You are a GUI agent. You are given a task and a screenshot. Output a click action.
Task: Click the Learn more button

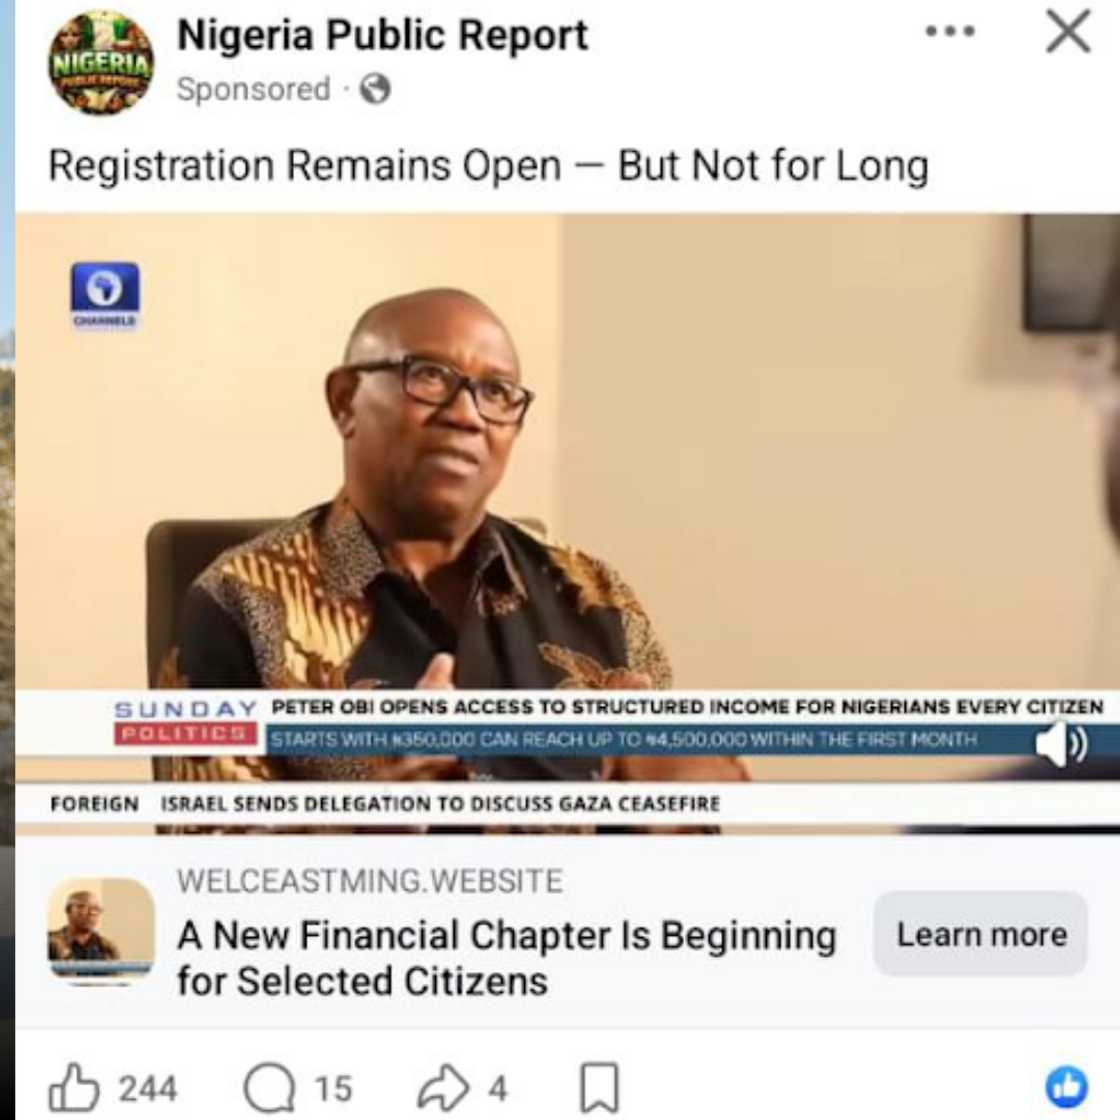[x=981, y=934]
